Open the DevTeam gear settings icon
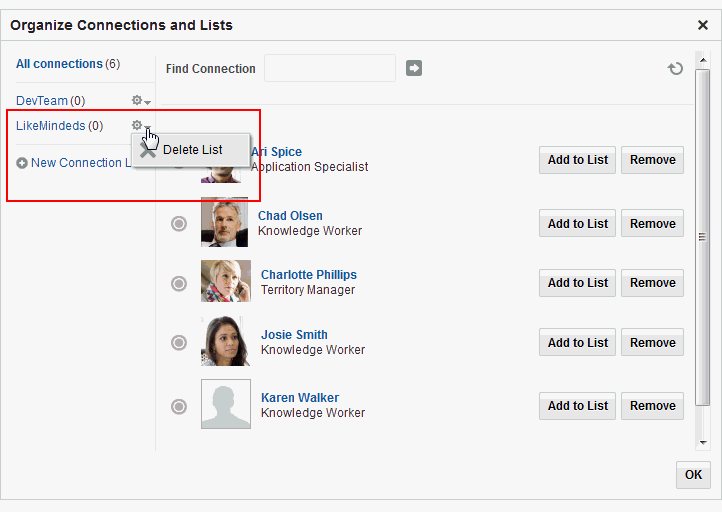This screenshot has width=722, height=512. [137, 100]
